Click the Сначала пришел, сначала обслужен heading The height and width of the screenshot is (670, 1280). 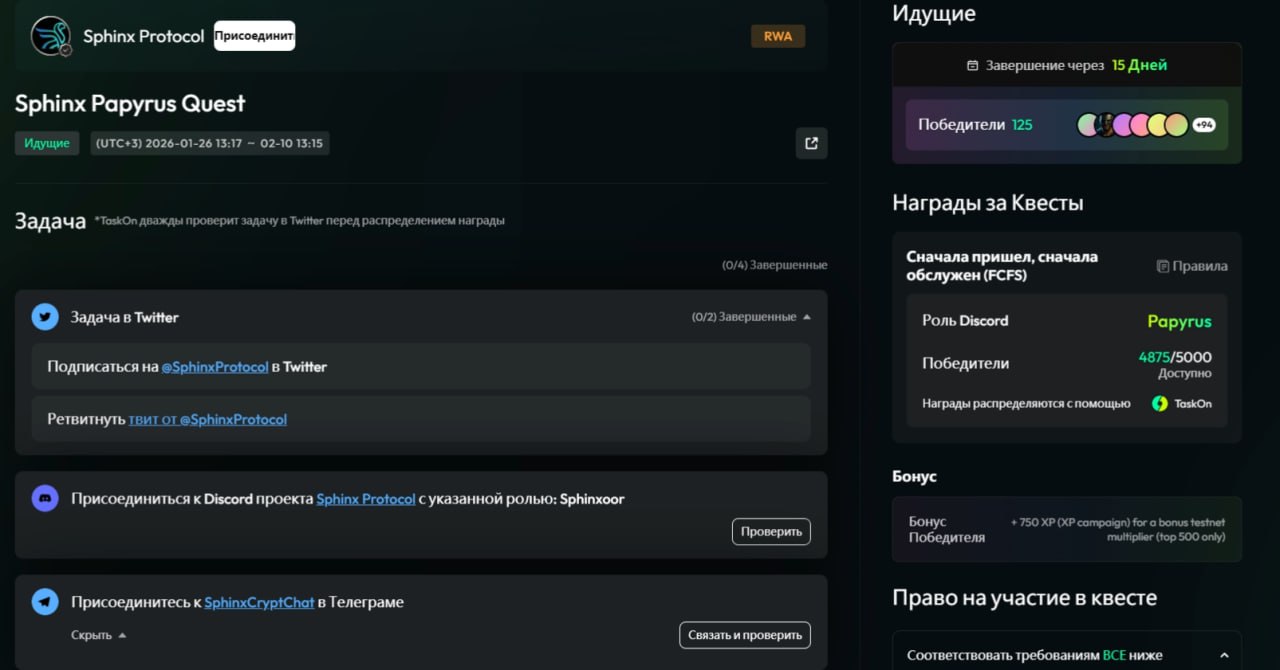coord(1002,266)
